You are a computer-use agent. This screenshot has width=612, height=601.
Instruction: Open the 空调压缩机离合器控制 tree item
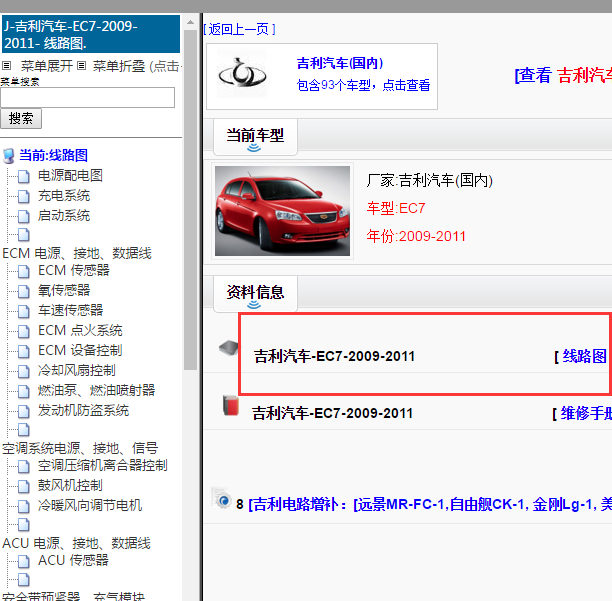coord(103,466)
